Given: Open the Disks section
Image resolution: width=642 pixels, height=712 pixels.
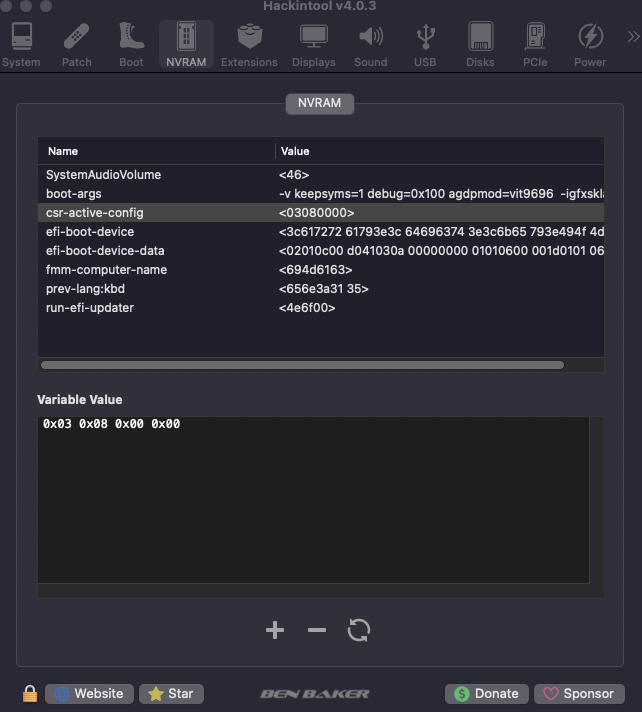Looking at the screenshot, I should click(x=480, y=44).
